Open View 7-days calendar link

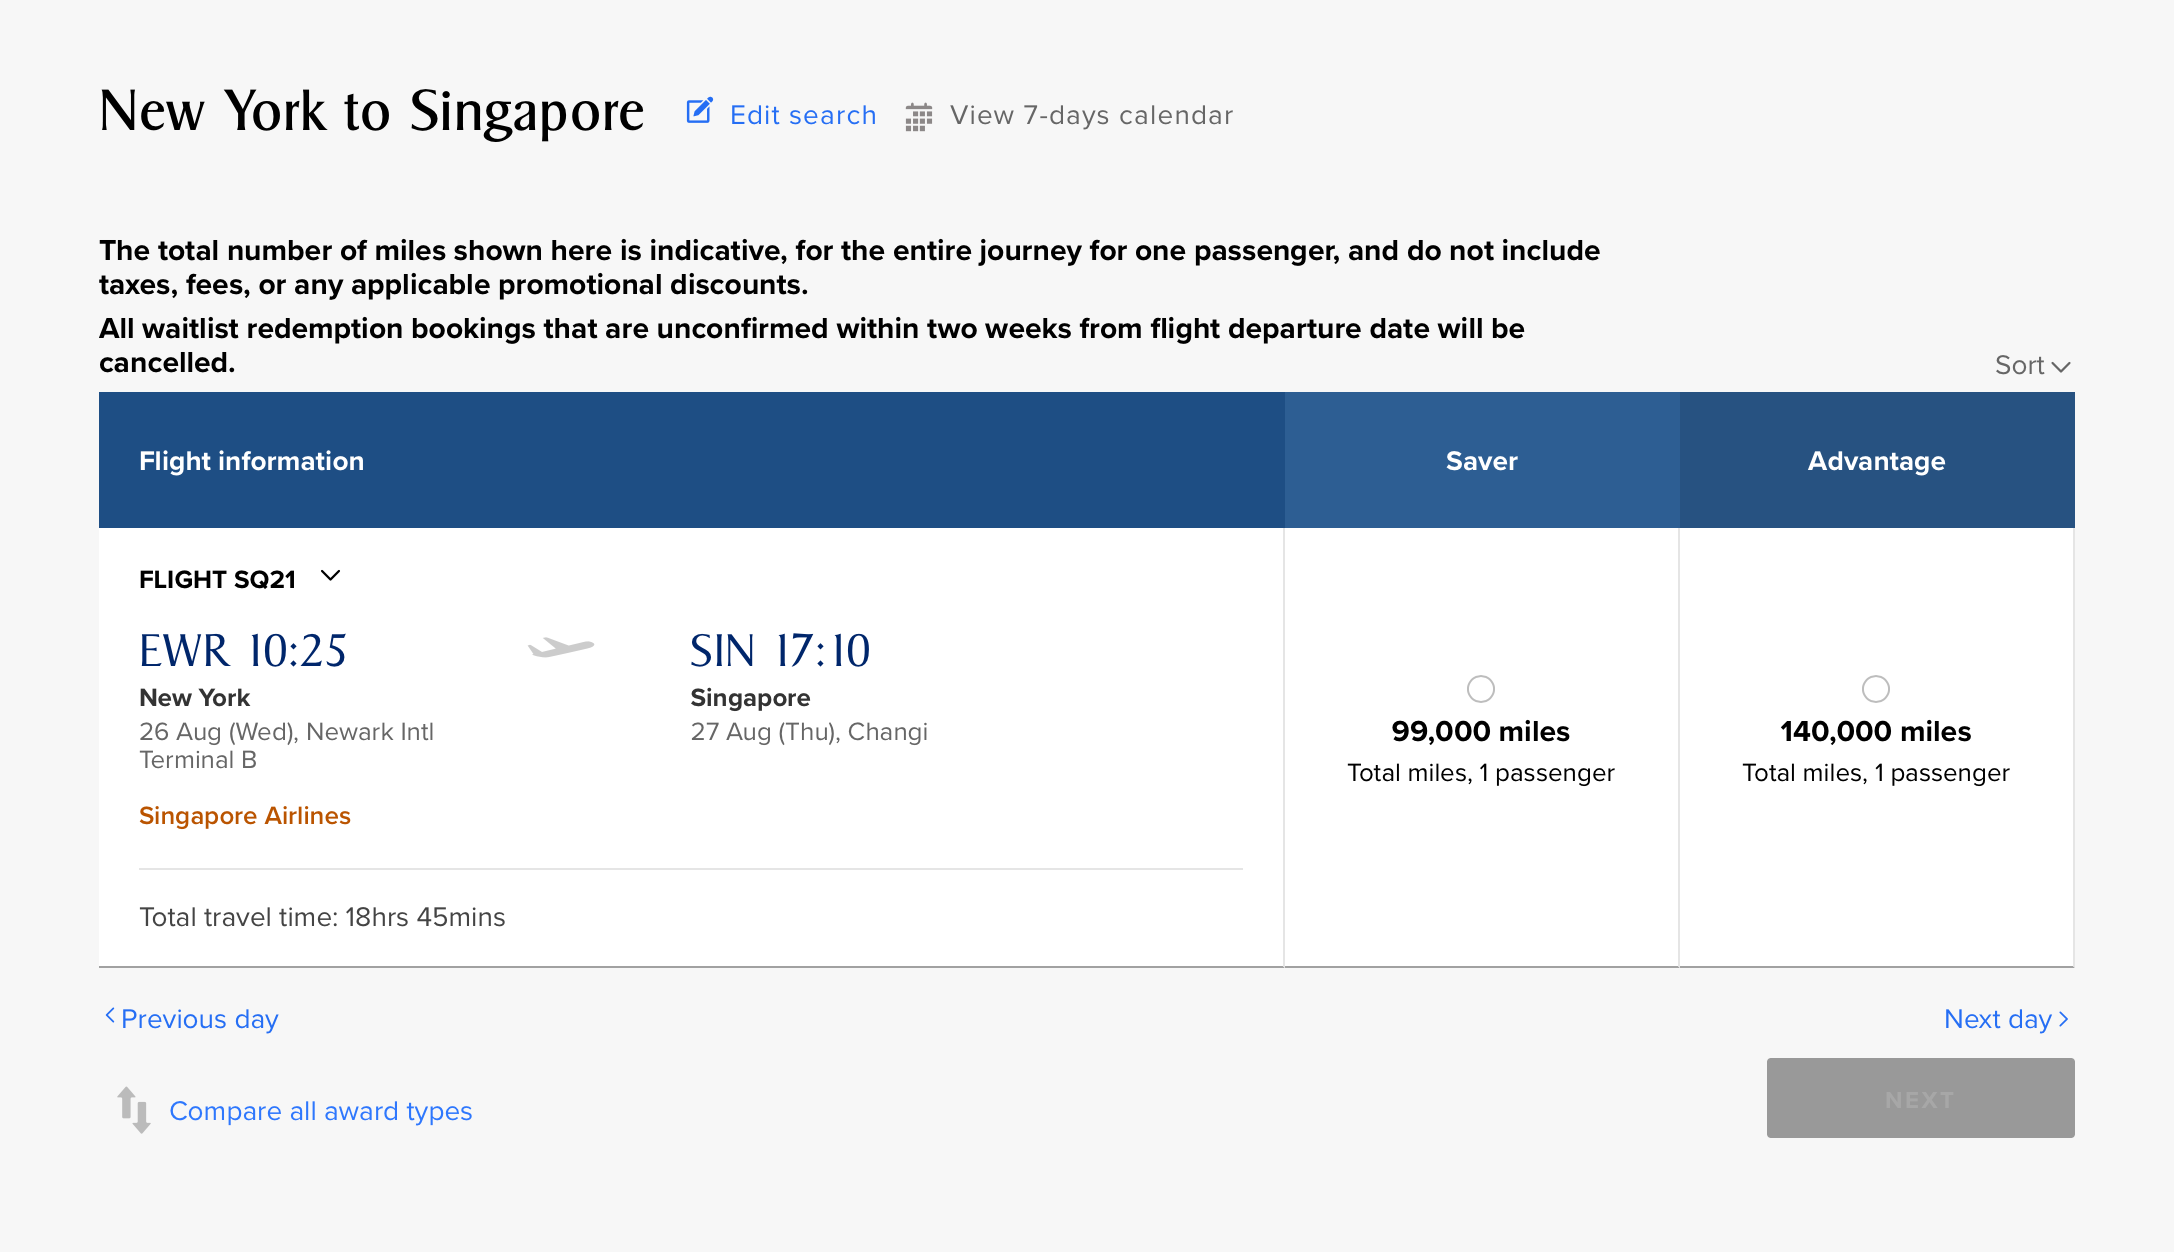coord(1091,115)
